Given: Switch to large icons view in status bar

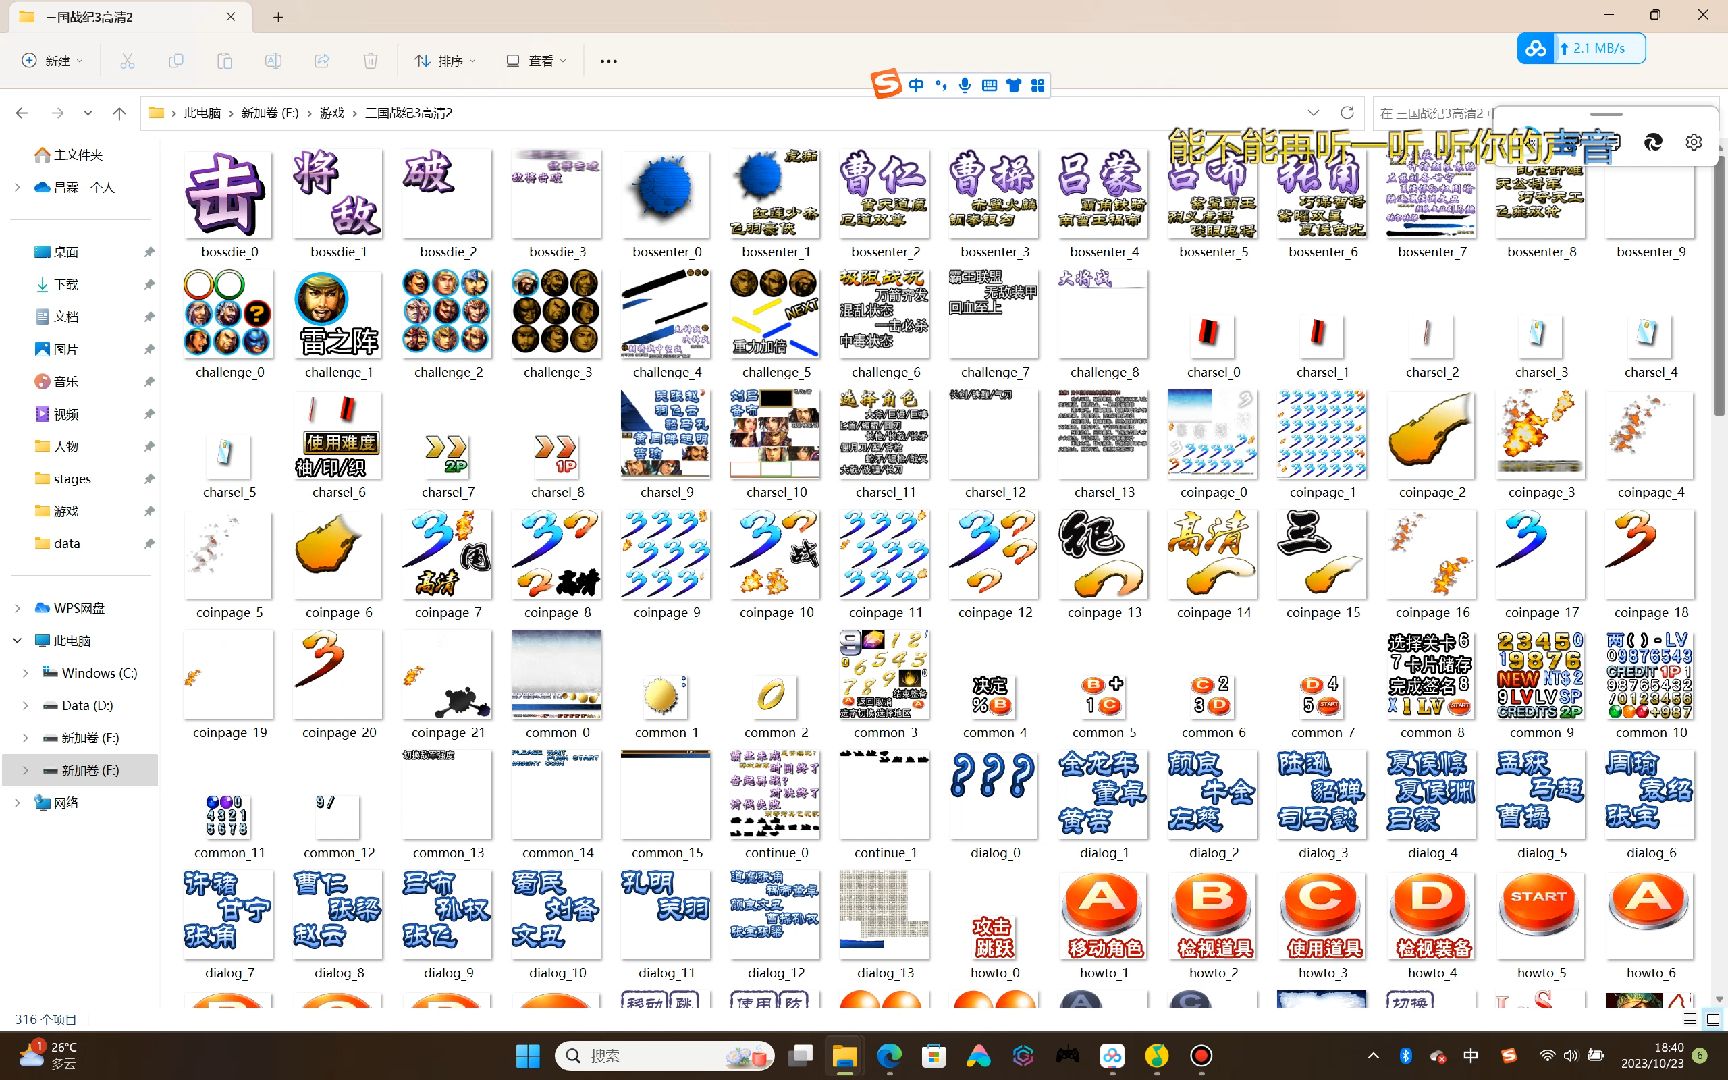Looking at the screenshot, I should [x=1712, y=1020].
